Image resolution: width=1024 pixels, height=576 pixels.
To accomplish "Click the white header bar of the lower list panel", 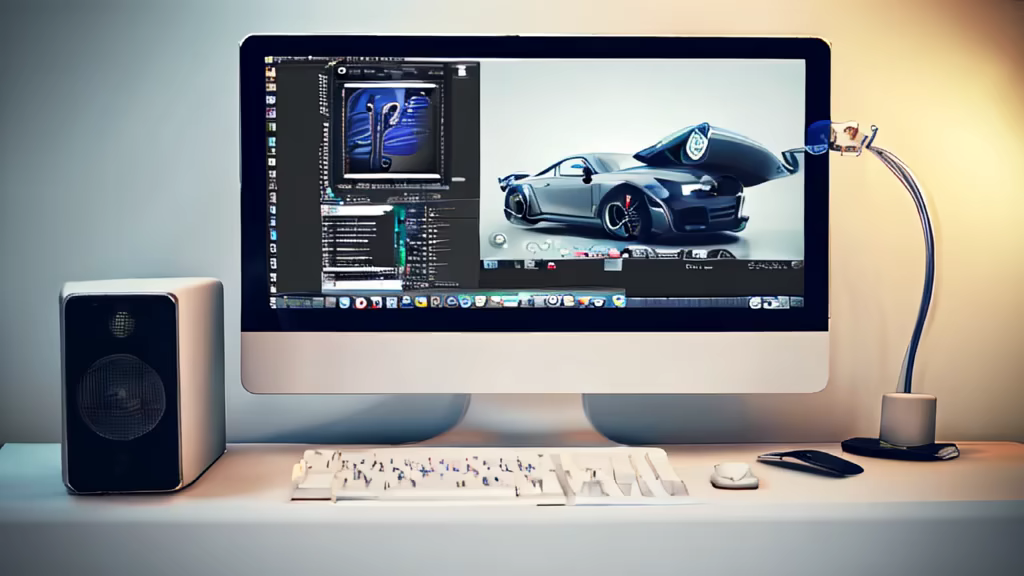I will click(x=358, y=210).
